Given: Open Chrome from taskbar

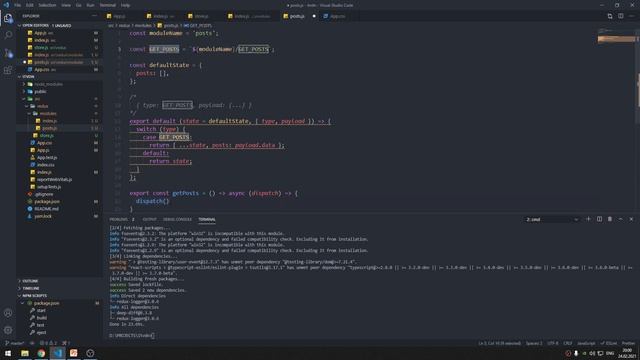Looking at the screenshot, I should (x=41, y=353).
